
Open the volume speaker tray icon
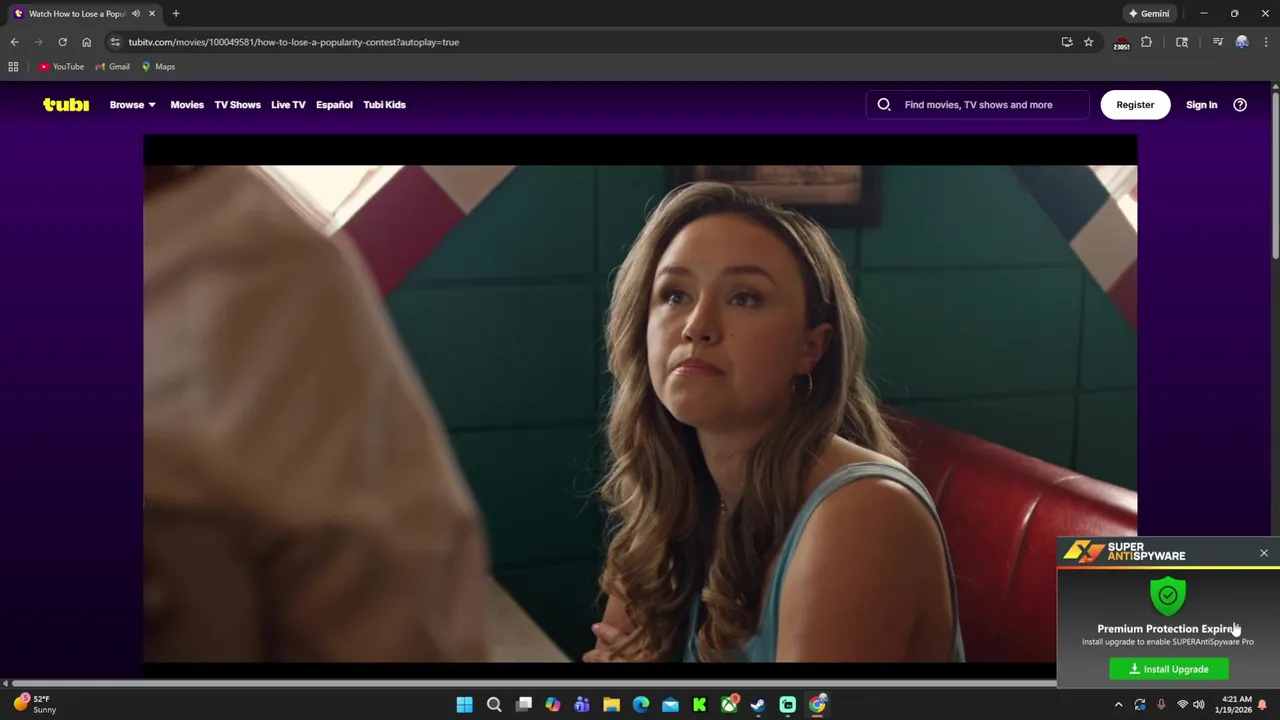click(x=1199, y=704)
